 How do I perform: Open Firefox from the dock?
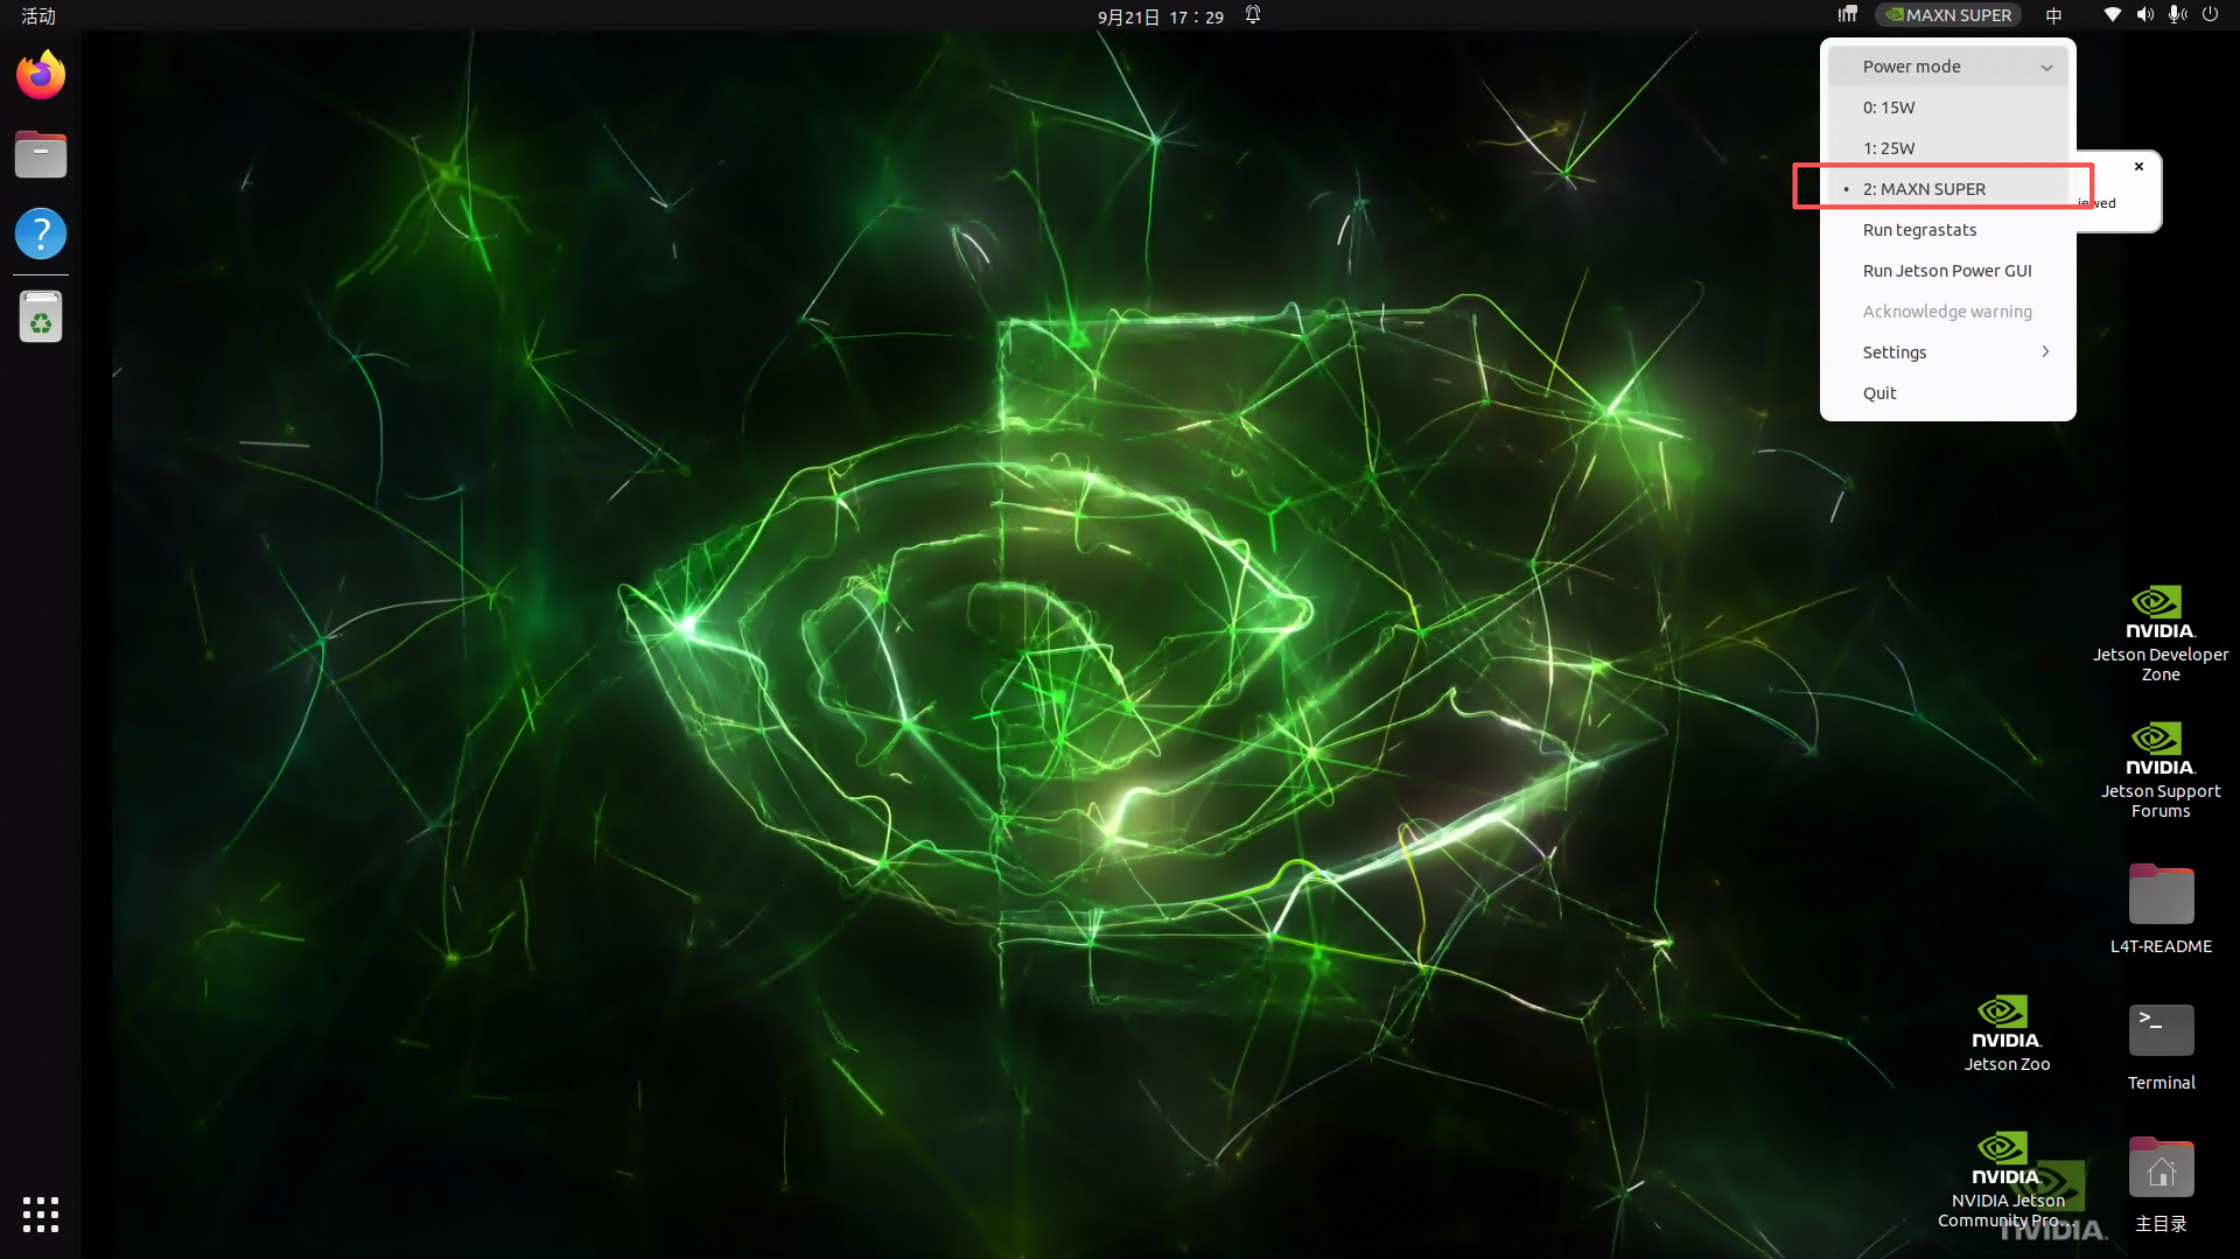pos(41,75)
